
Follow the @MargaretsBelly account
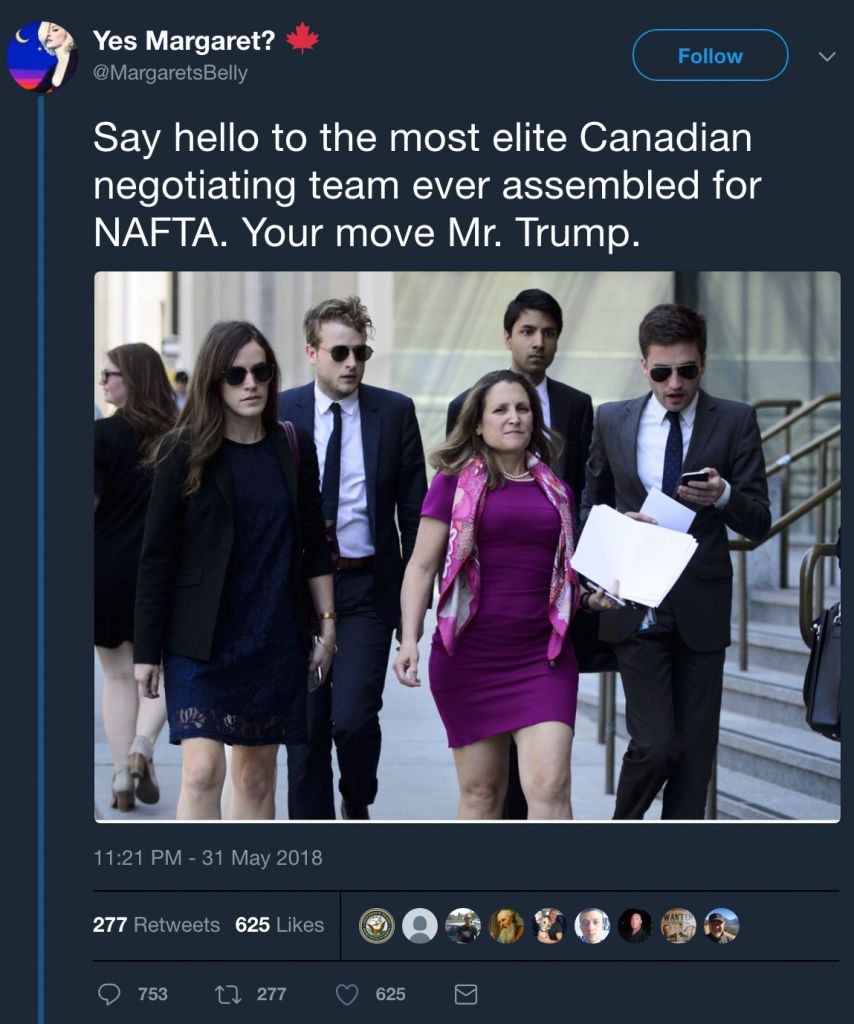[x=710, y=56]
